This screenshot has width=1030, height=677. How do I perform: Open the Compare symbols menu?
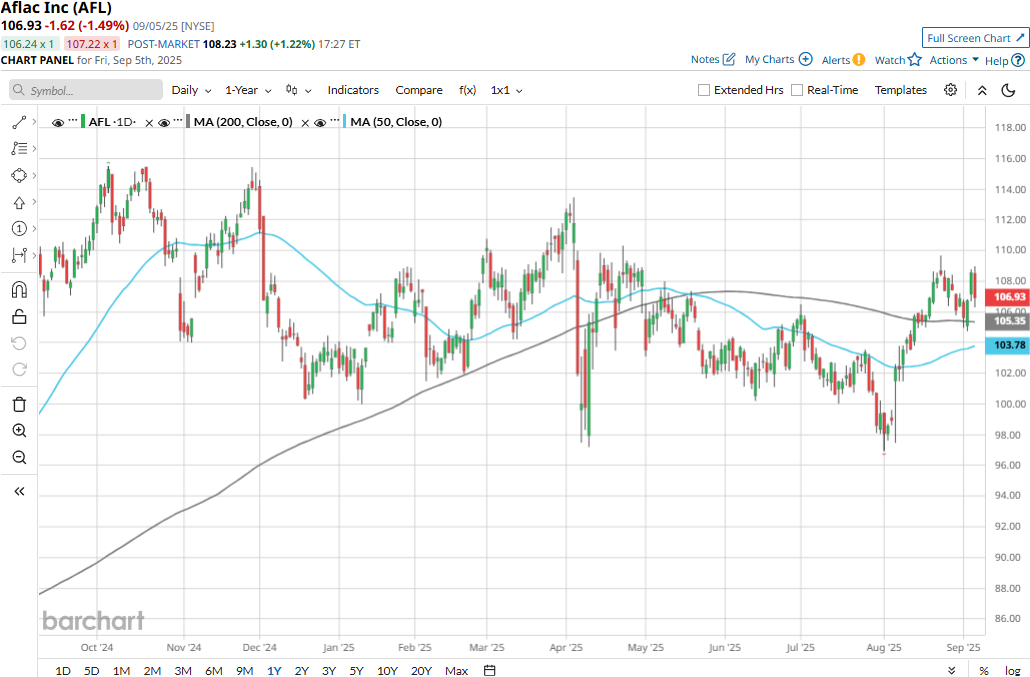pos(419,90)
